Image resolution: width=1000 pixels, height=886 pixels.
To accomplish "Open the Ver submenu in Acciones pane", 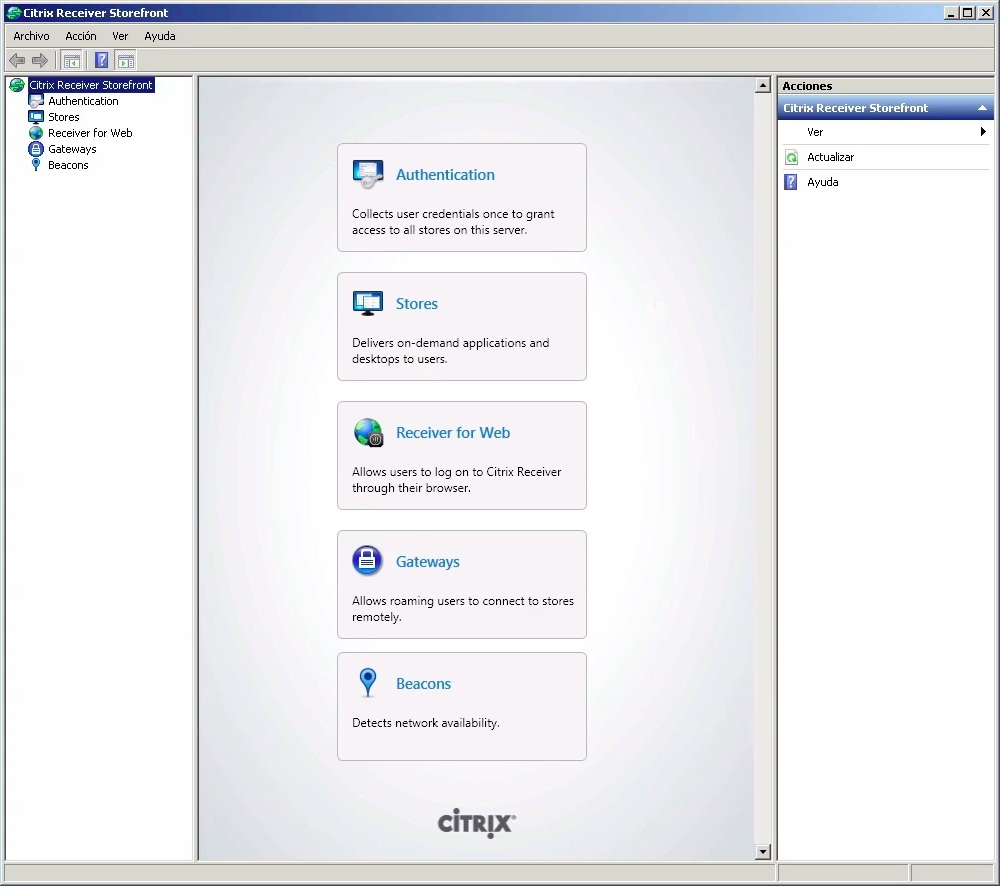I will click(885, 132).
